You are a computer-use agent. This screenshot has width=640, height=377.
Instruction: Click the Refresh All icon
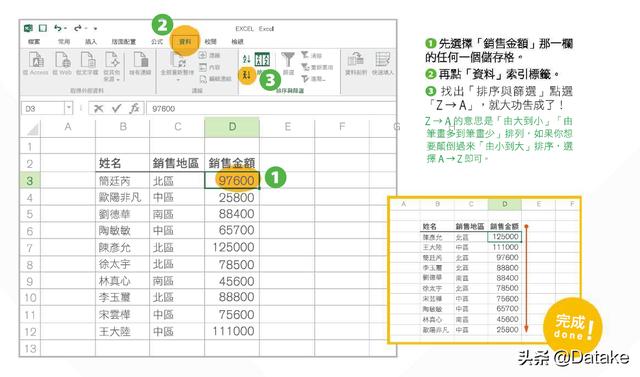pos(178,61)
